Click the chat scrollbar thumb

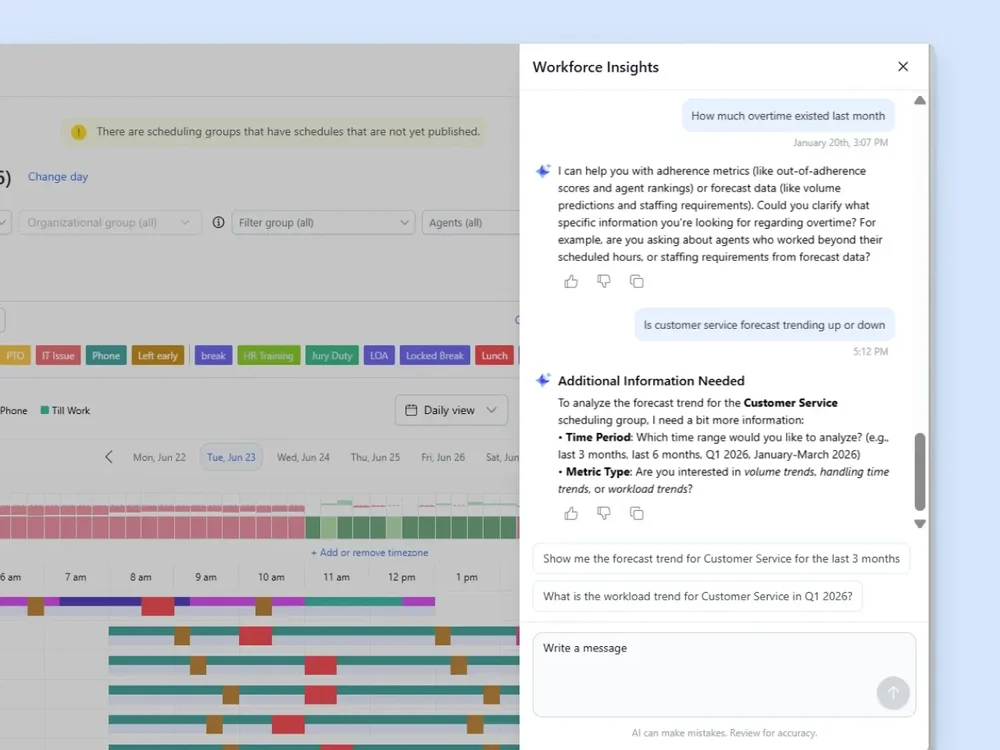point(920,471)
